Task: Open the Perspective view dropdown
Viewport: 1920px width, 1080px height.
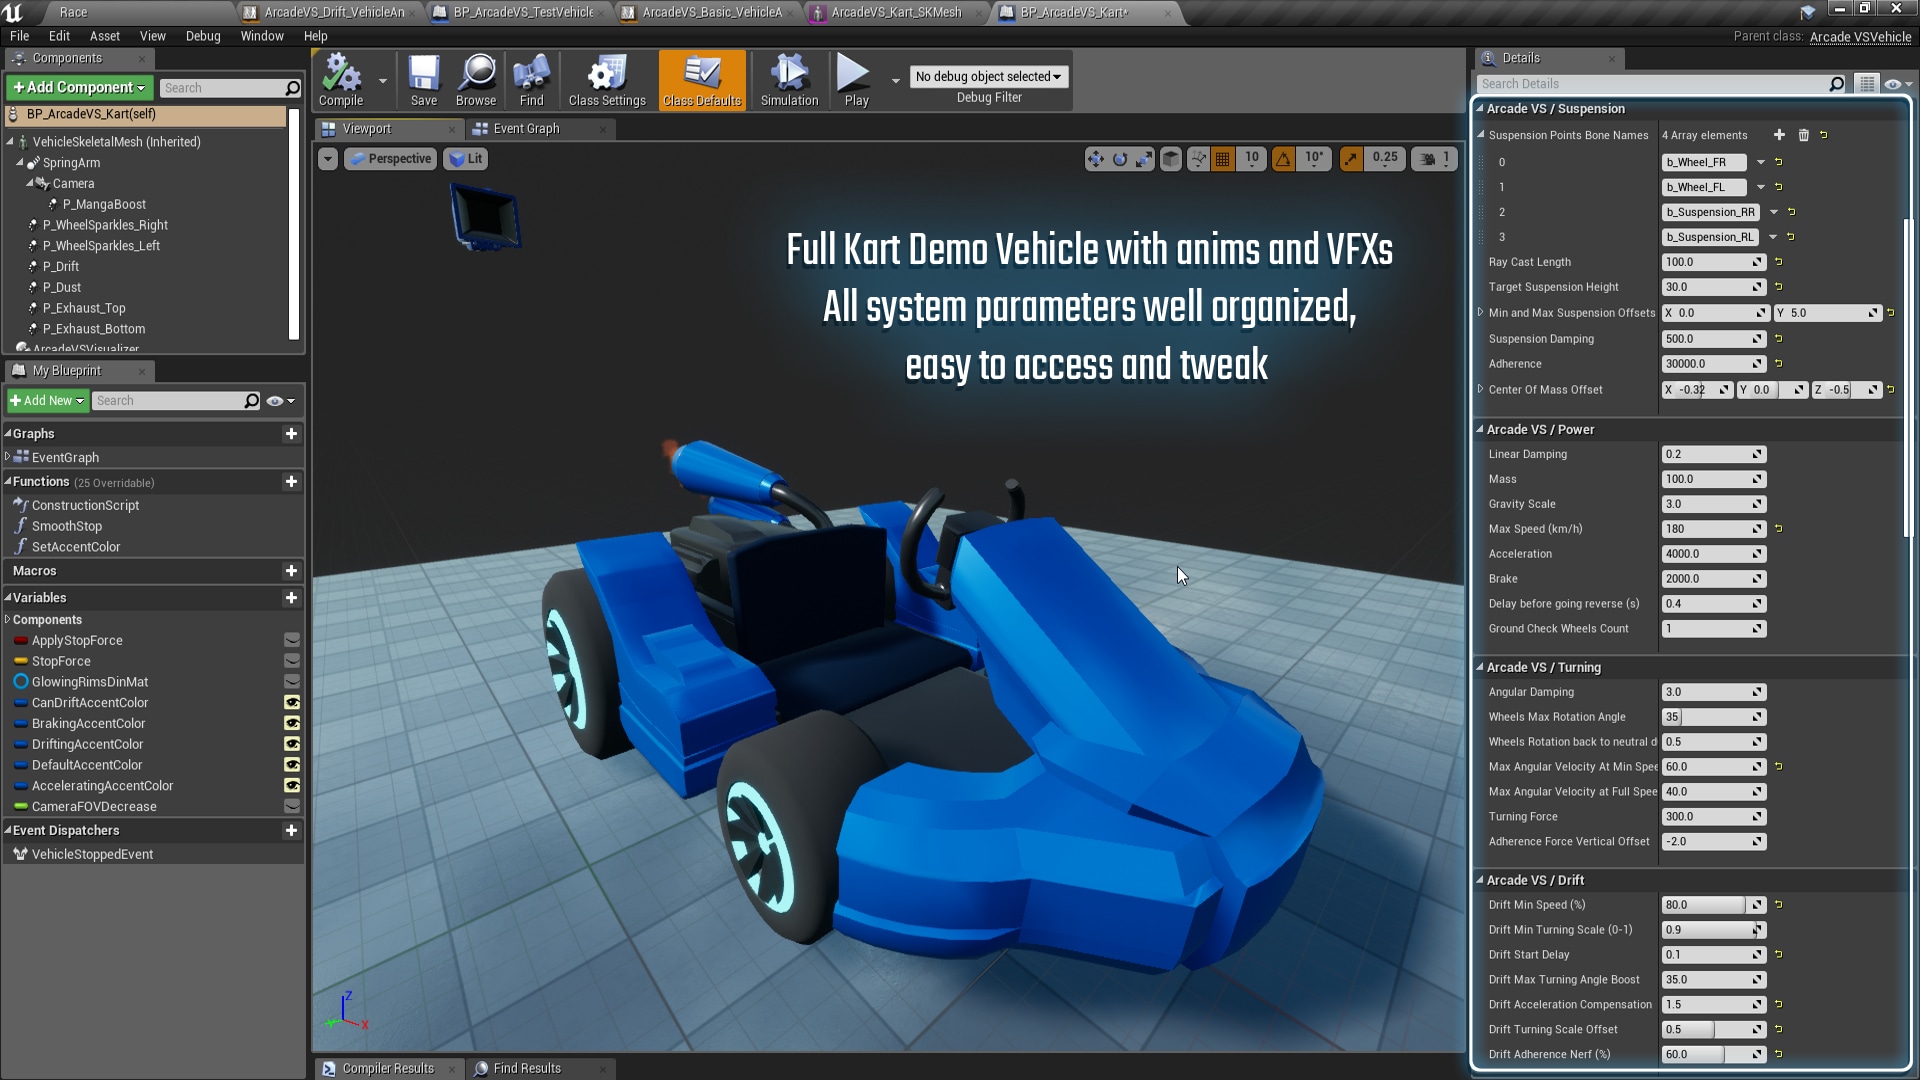Action: (x=390, y=158)
